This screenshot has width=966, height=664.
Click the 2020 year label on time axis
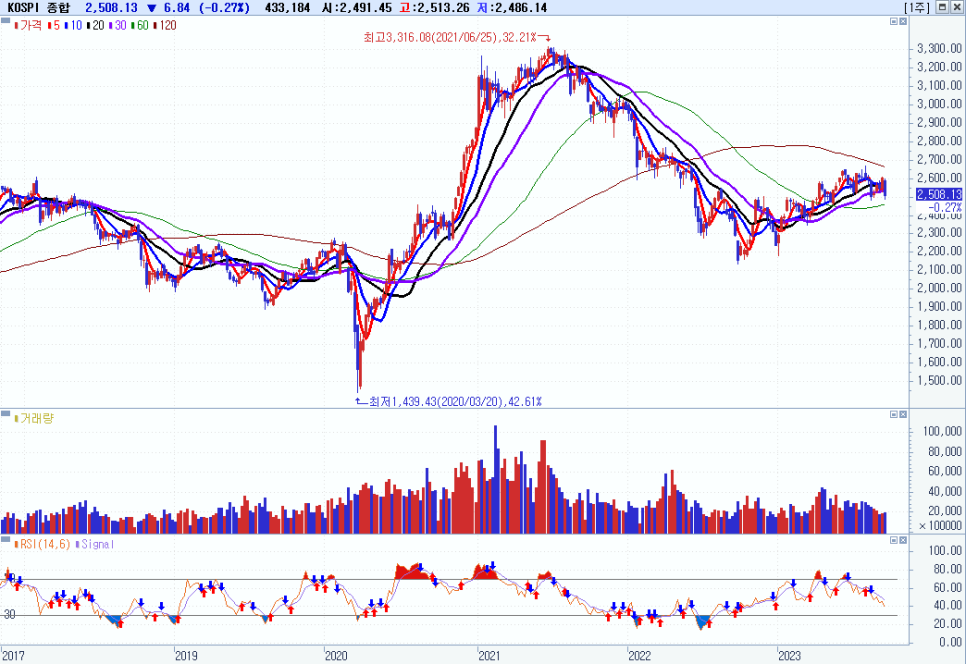coord(336,655)
